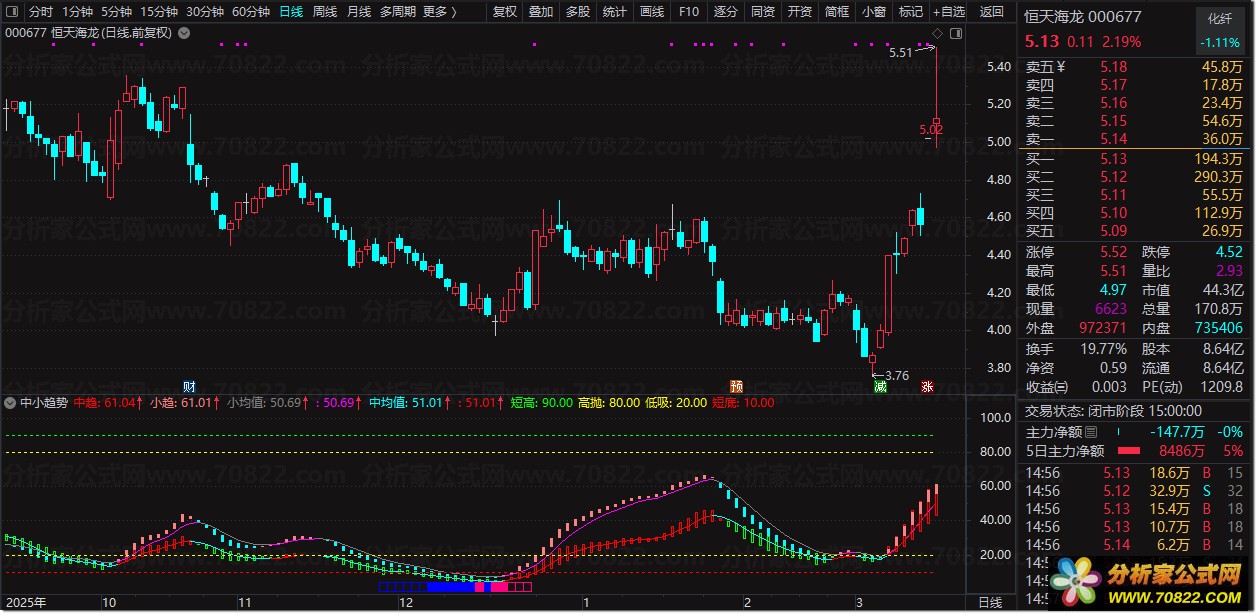The height and width of the screenshot is (614, 1258).
Task: Switch to 月线 monthly chart
Action: click(x=359, y=12)
